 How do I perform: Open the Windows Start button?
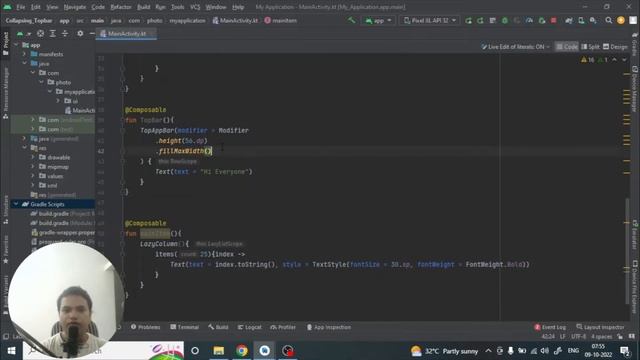coord(11,351)
